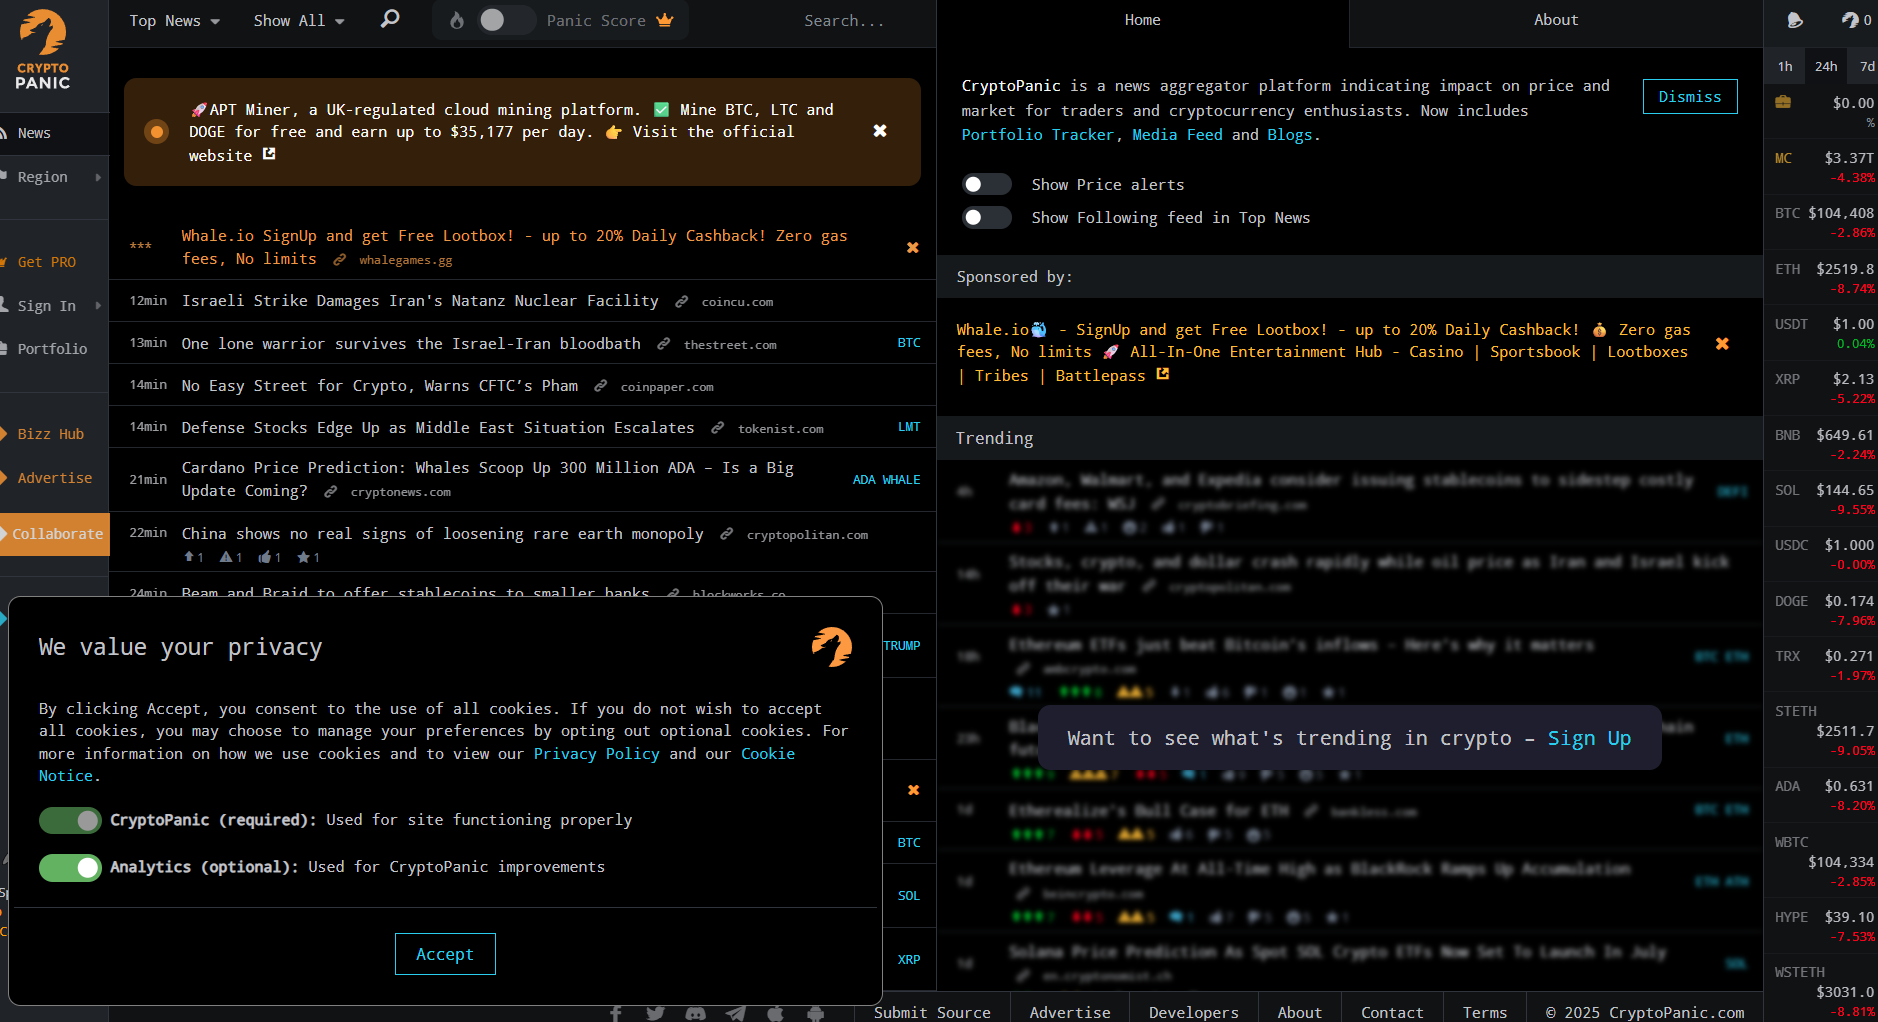Click the LMT tag on Defense Stocks news
The height and width of the screenshot is (1022, 1878).
tap(909, 427)
